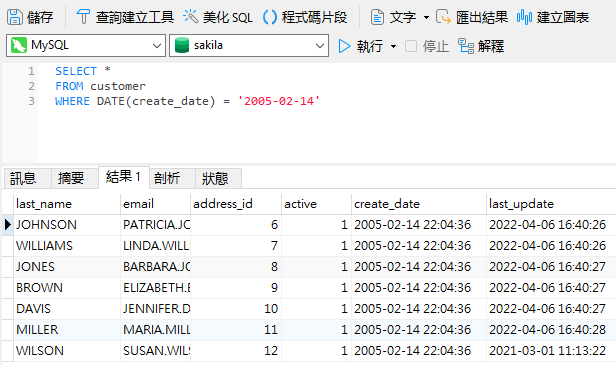The image size is (616, 365).
Task: Click address_id cell with value 11
Action: 236,330
